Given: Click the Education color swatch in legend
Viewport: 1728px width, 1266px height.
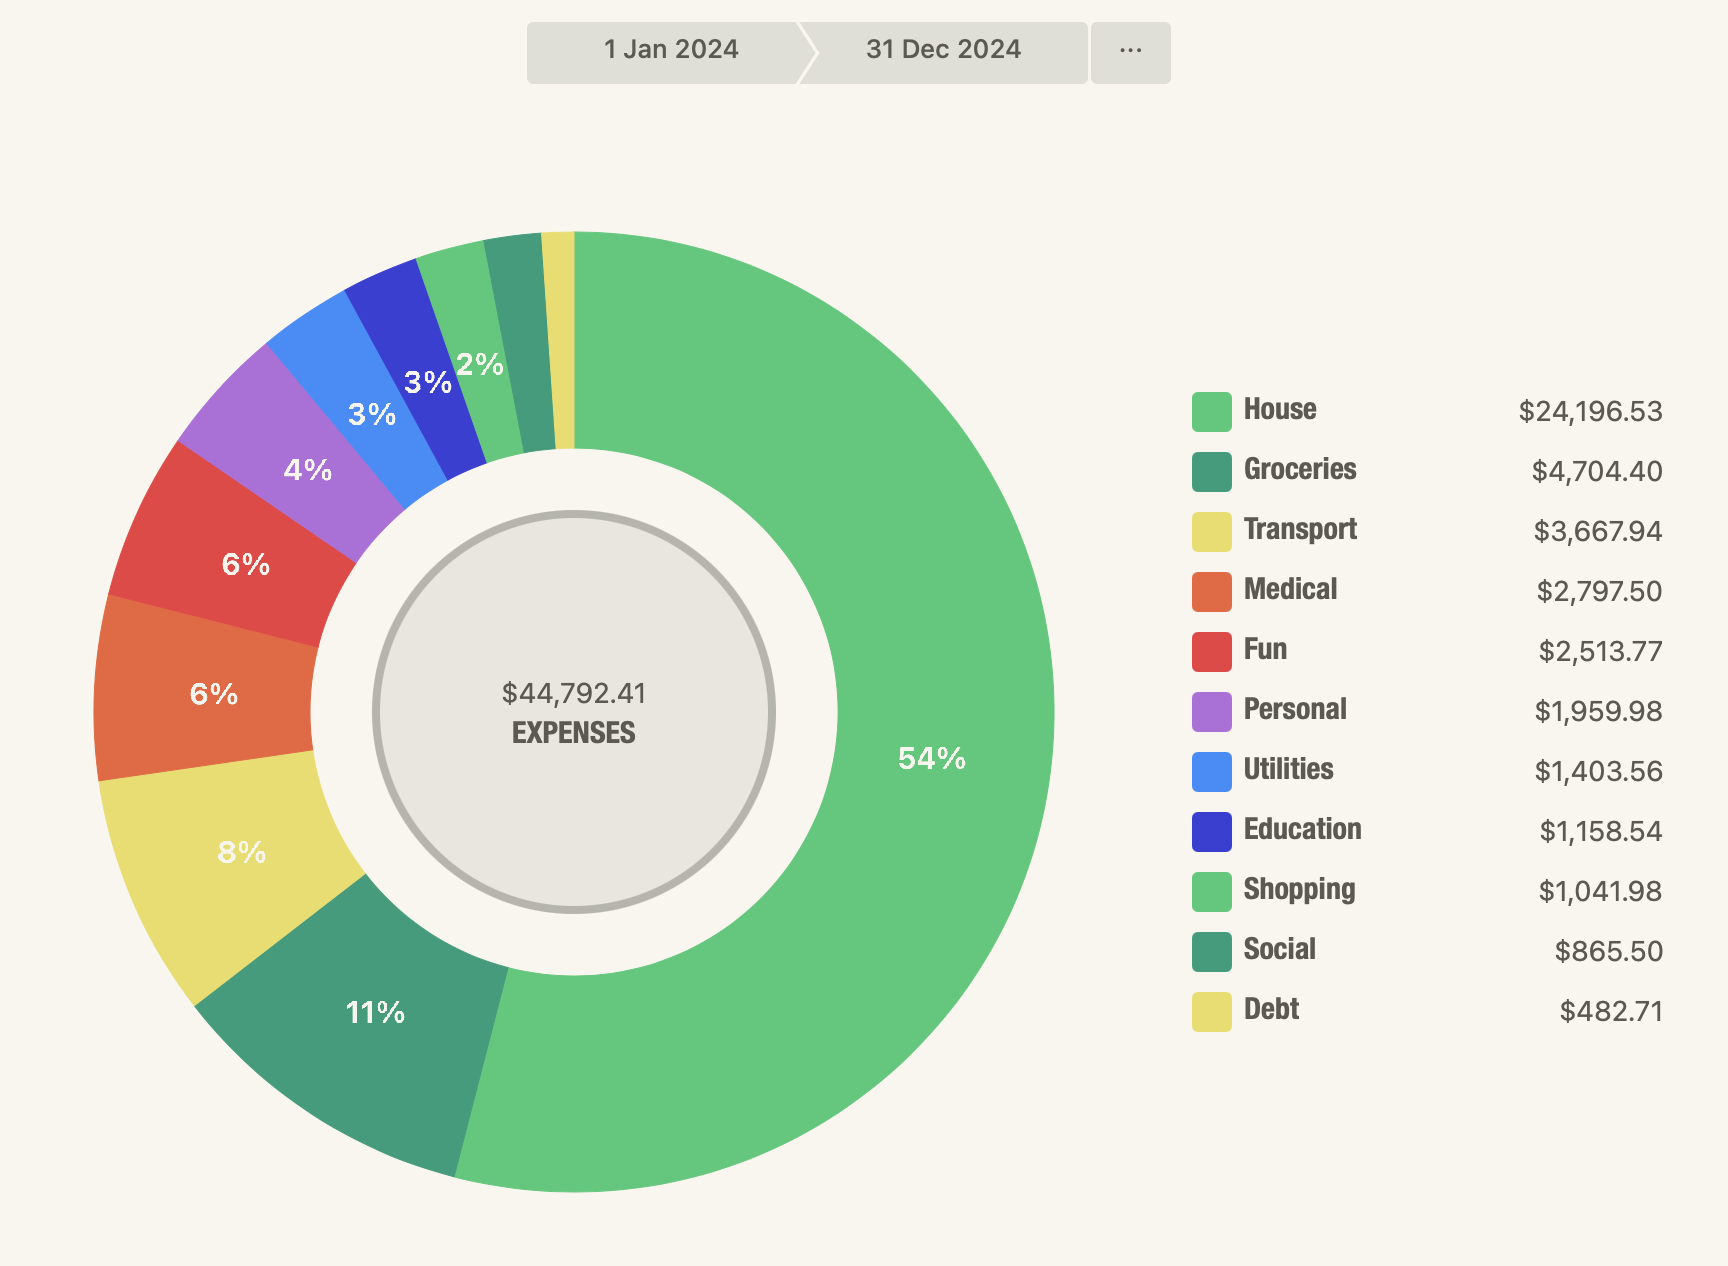Looking at the screenshot, I should point(1211,832).
